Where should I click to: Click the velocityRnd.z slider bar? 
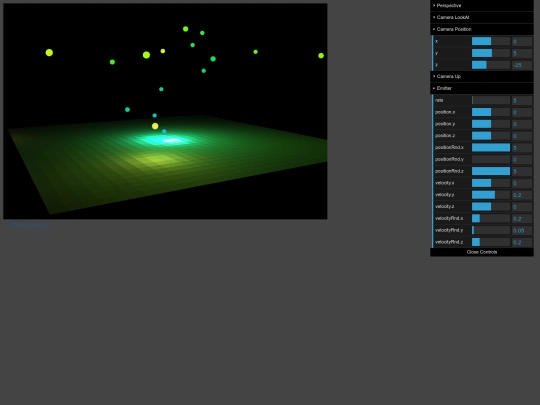tap(491, 242)
